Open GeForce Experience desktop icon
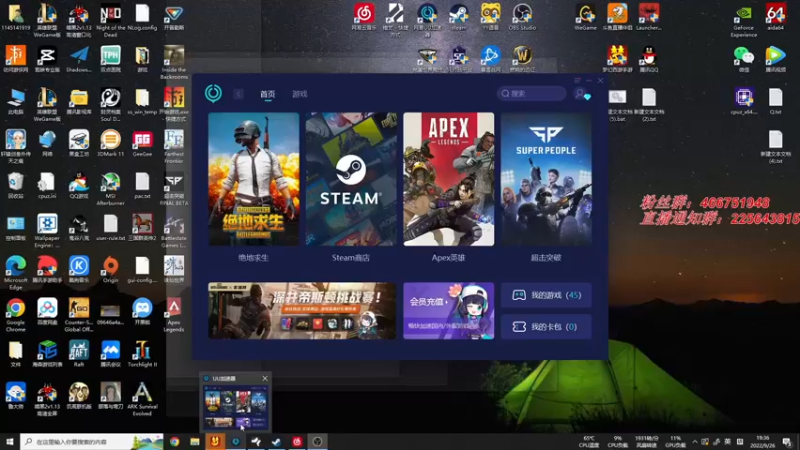The height and width of the screenshot is (450, 800). tap(743, 20)
